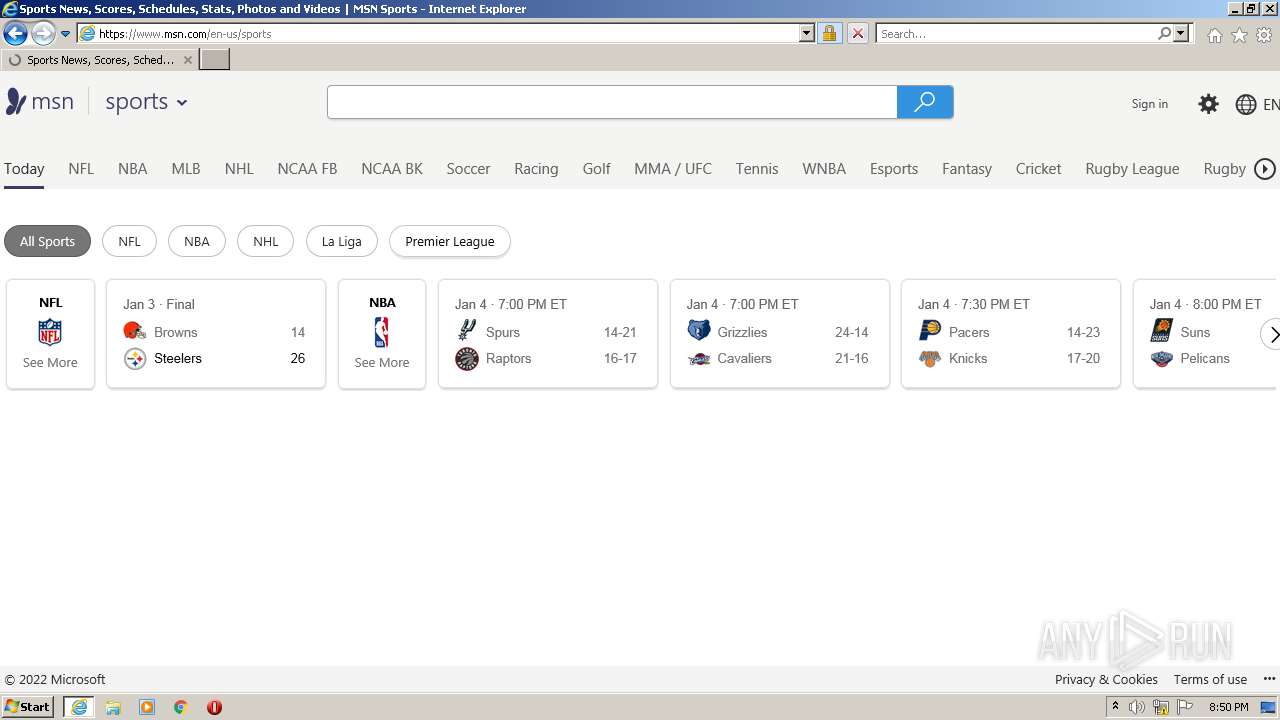
Task: Show next game cards arrow
Action: click(1271, 335)
